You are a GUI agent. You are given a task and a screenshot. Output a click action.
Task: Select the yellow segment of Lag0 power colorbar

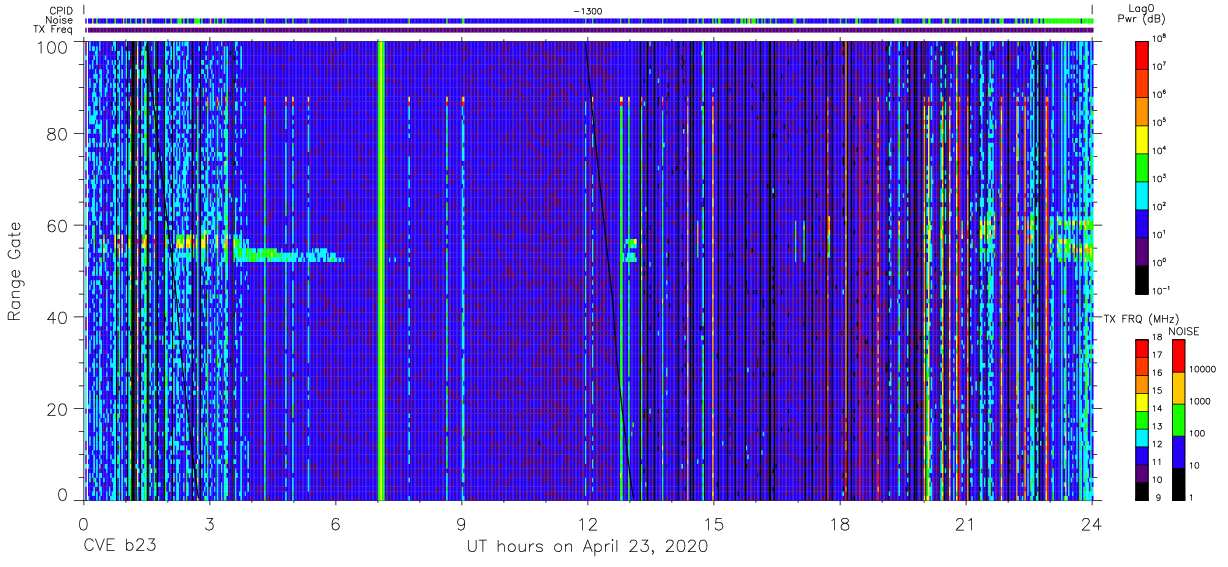tap(1144, 138)
